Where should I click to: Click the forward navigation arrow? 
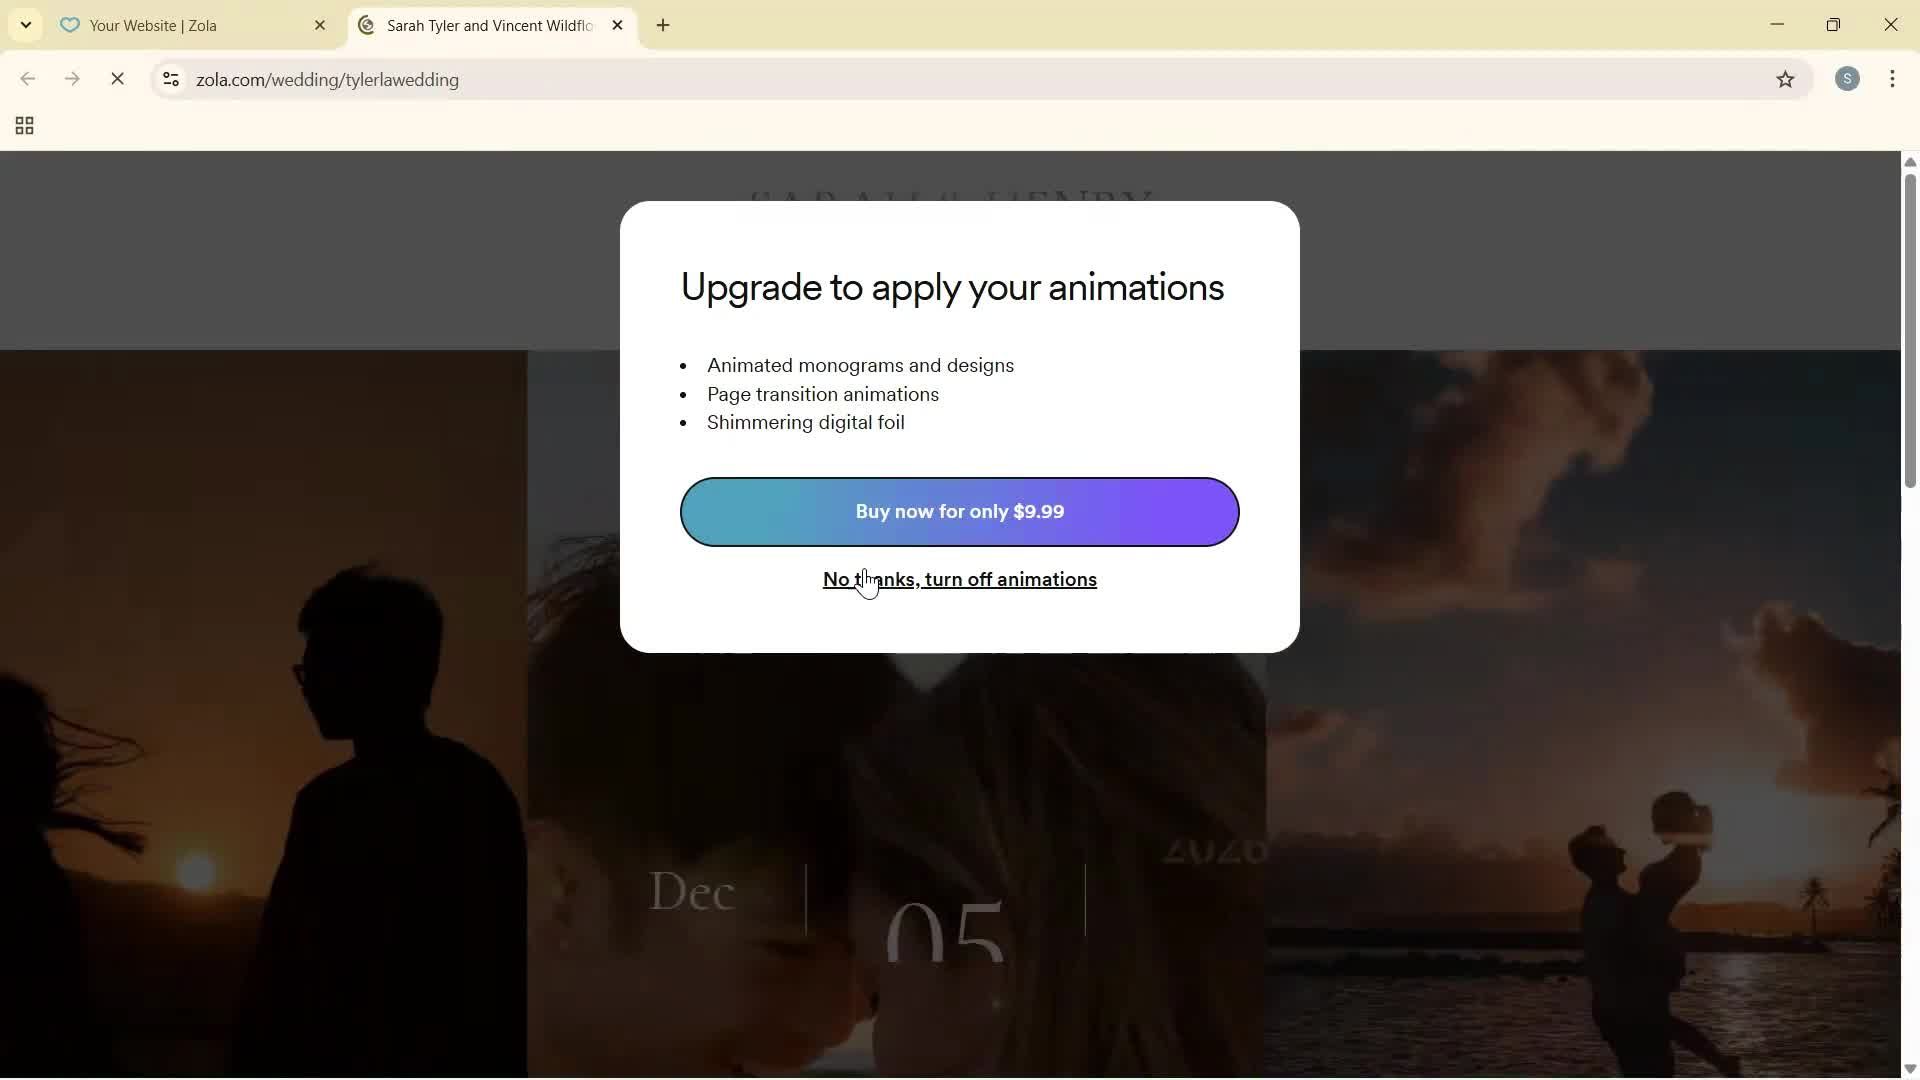(72, 79)
